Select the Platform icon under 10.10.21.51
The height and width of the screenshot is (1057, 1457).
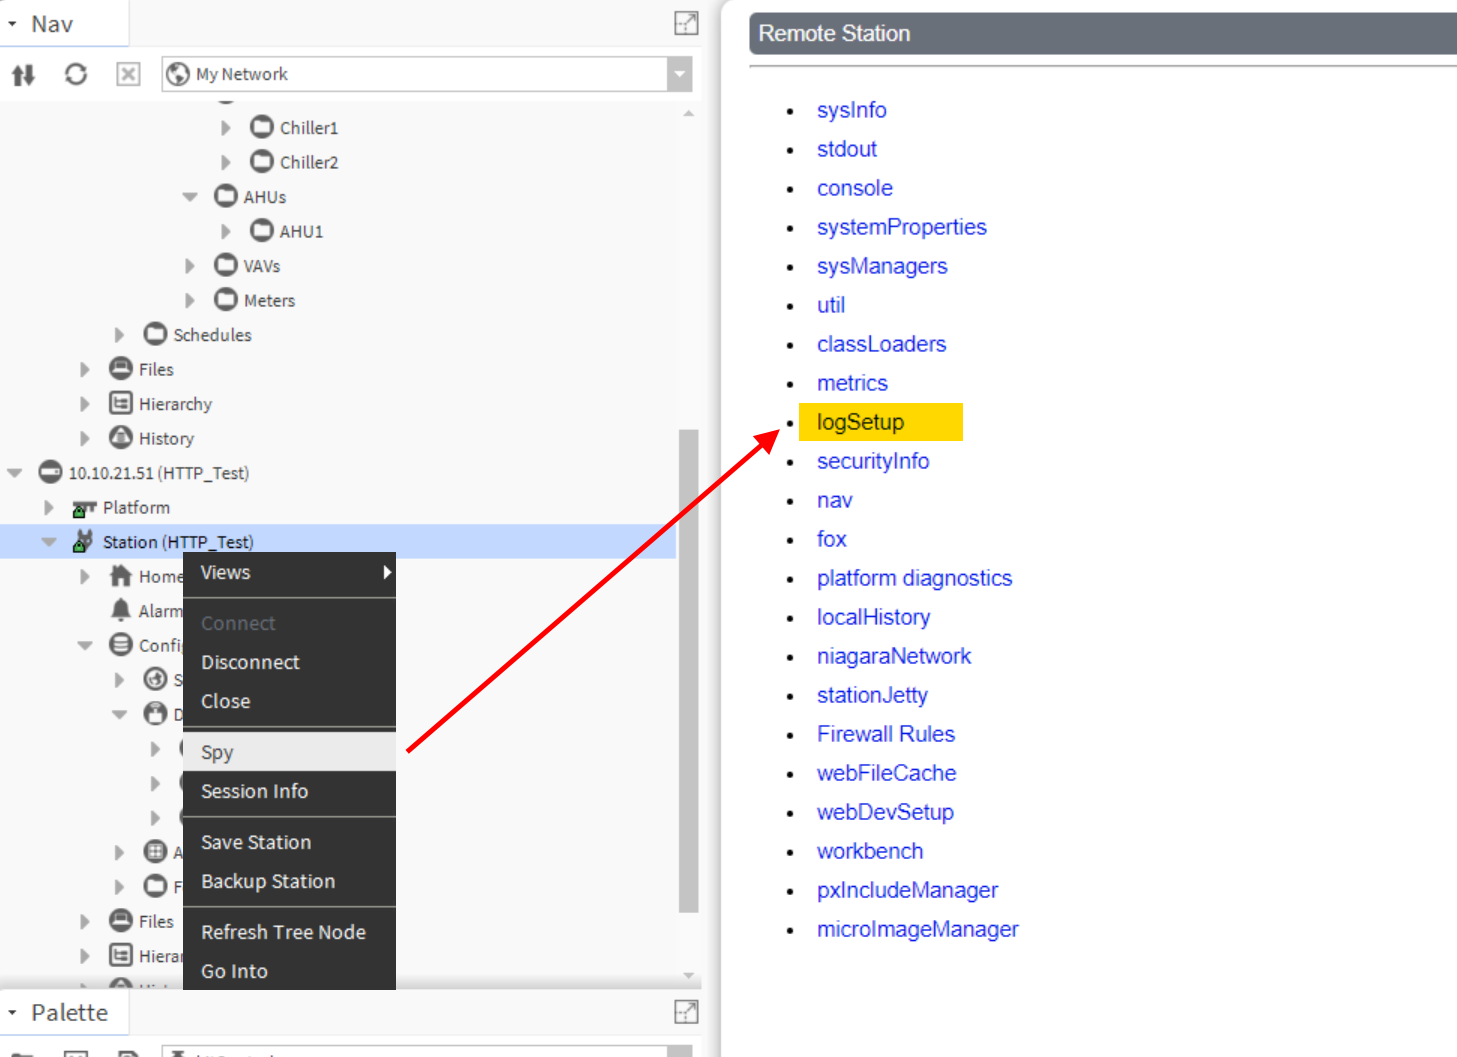pos(84,507)
